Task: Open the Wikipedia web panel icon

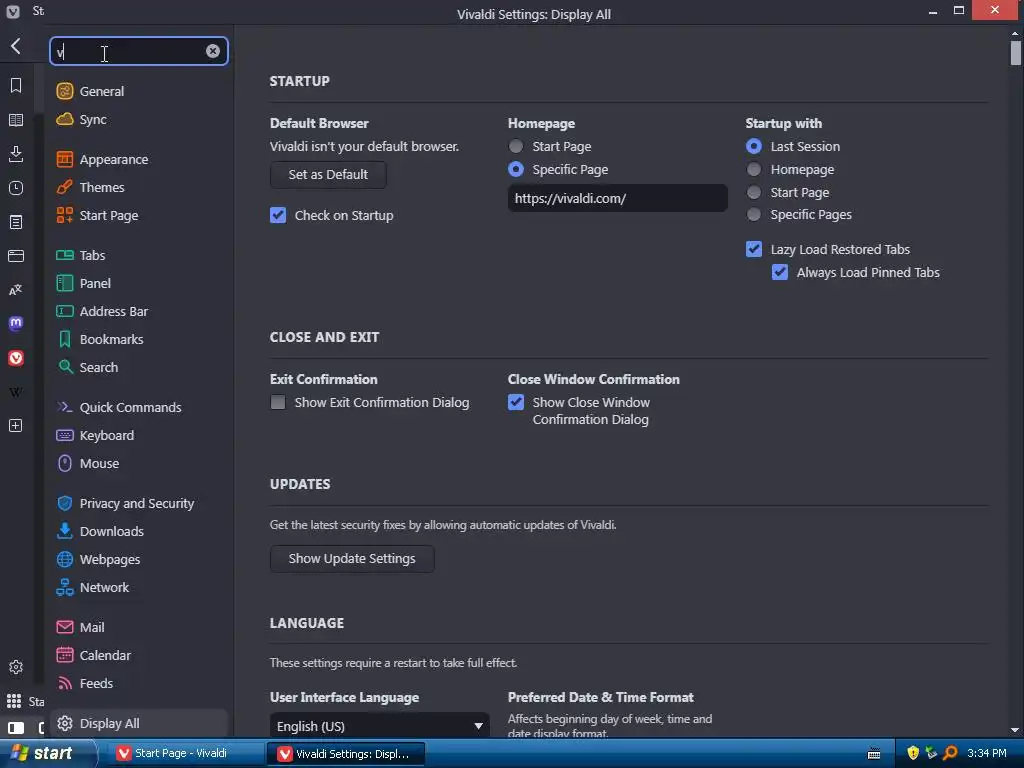Action: [x=16, y=392]
